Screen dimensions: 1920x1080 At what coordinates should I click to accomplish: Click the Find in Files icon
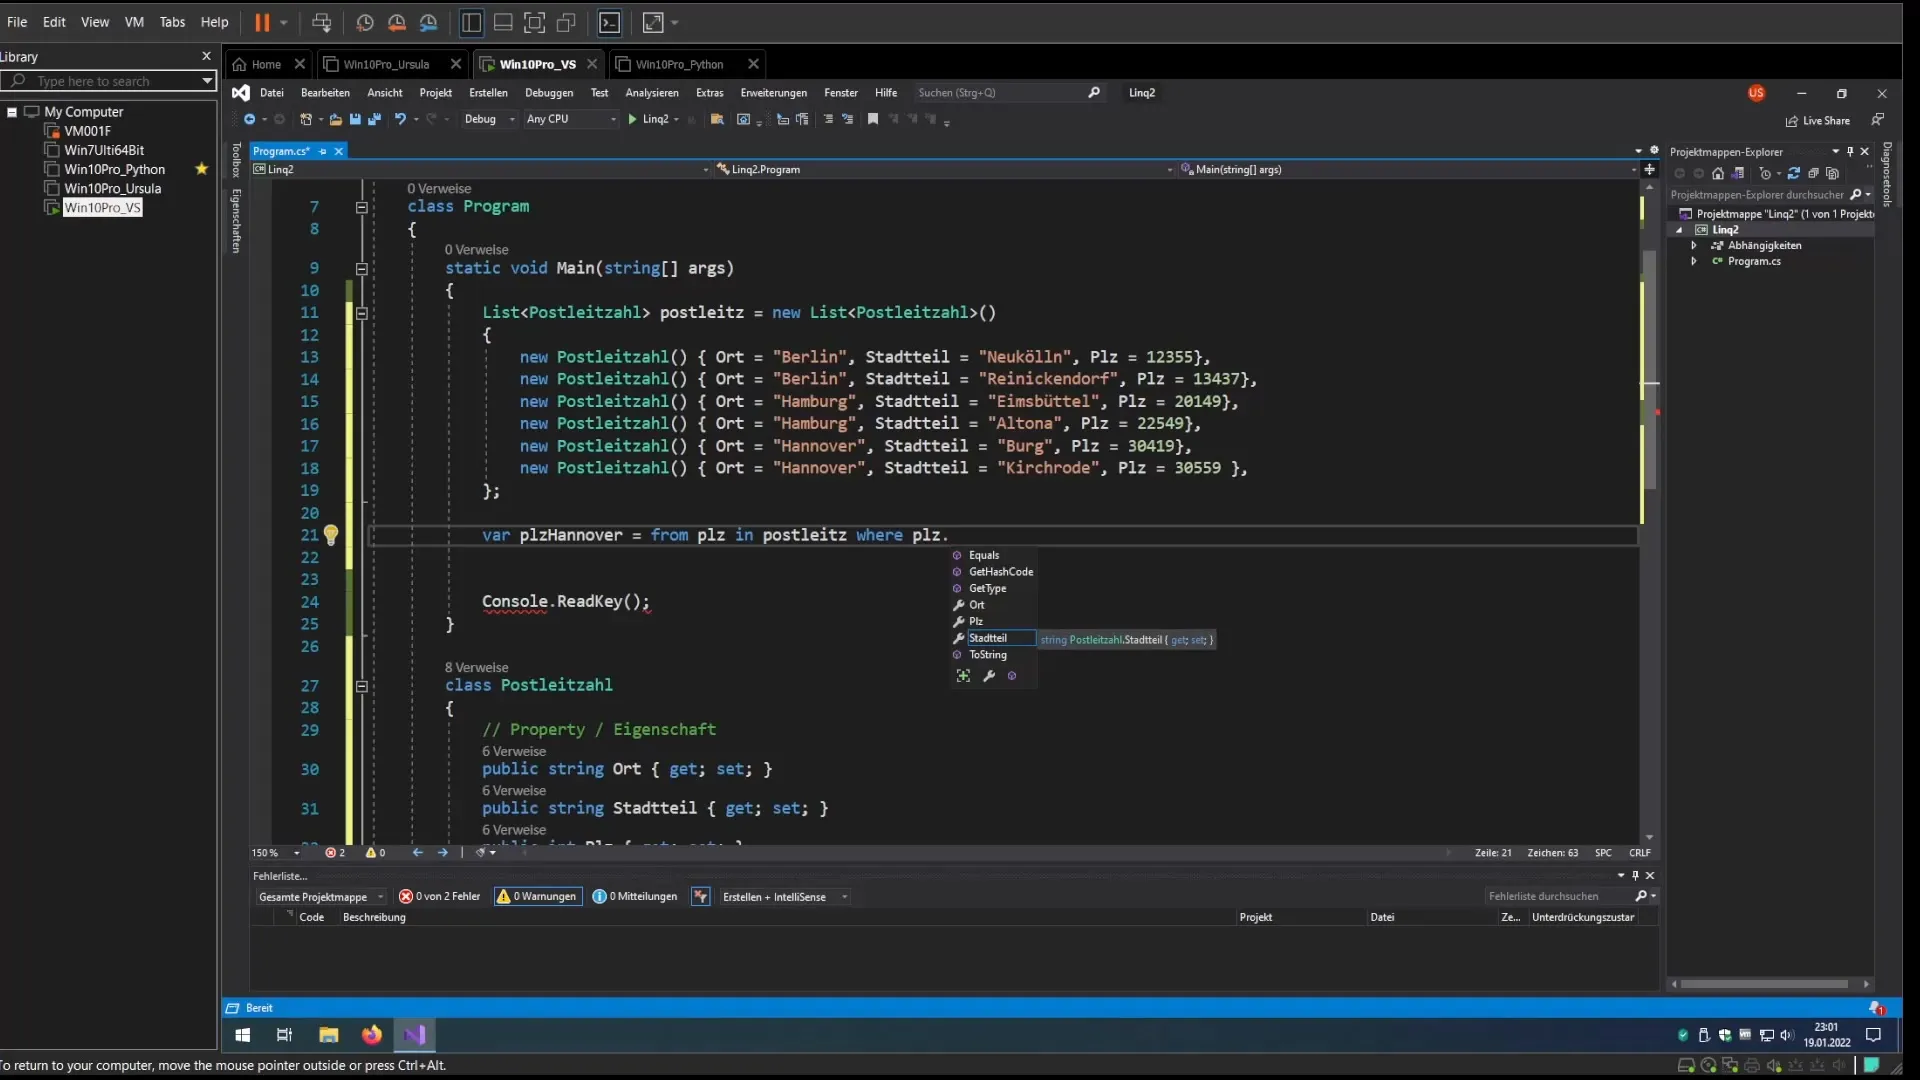(x=717, y=119)
